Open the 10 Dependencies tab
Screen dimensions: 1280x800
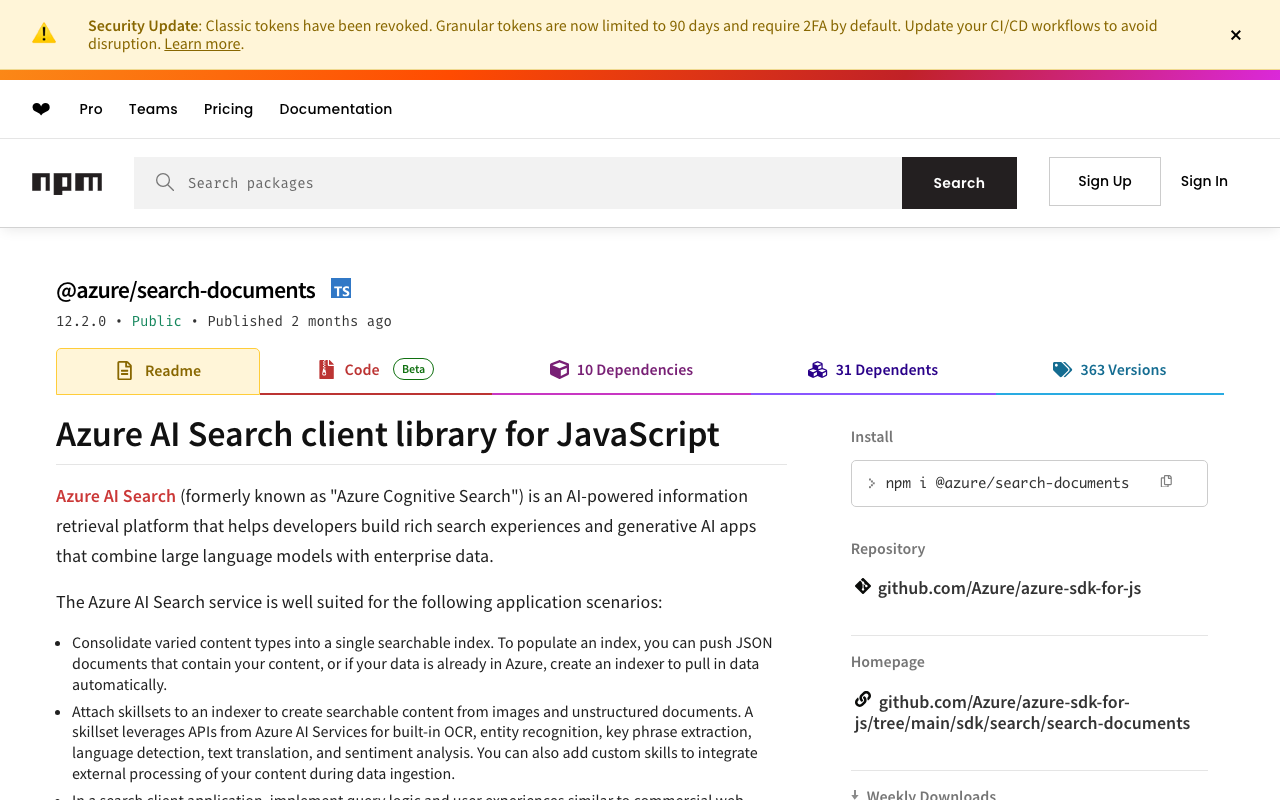(622, 370)
